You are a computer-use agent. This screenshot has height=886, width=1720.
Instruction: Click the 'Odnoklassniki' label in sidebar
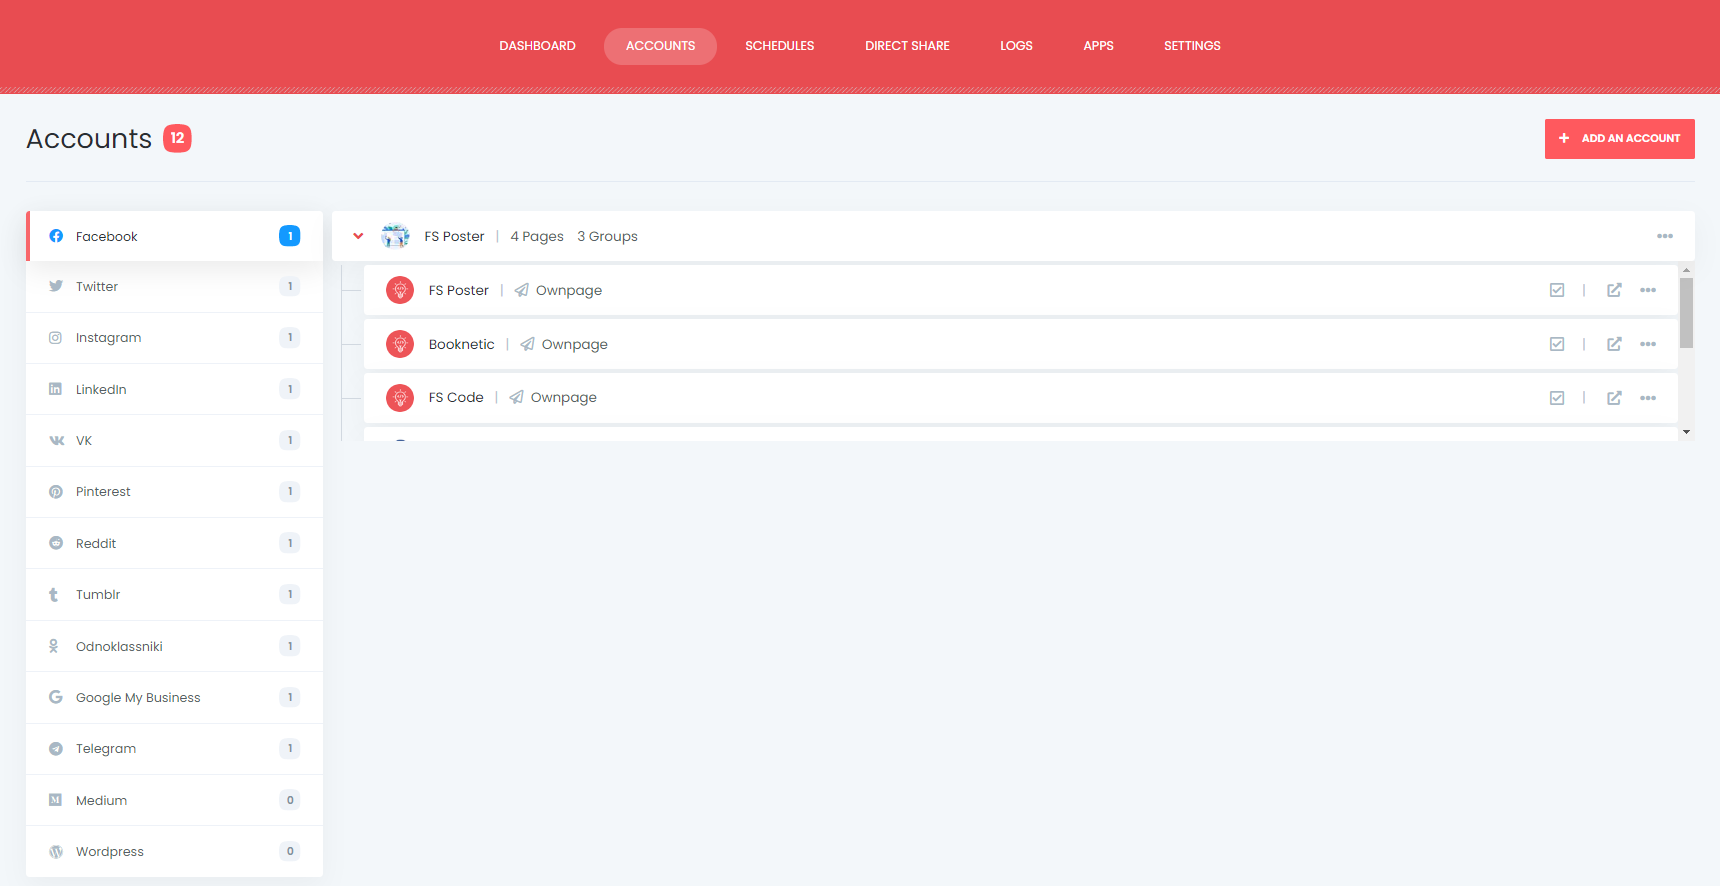click(x=119, y=646)
